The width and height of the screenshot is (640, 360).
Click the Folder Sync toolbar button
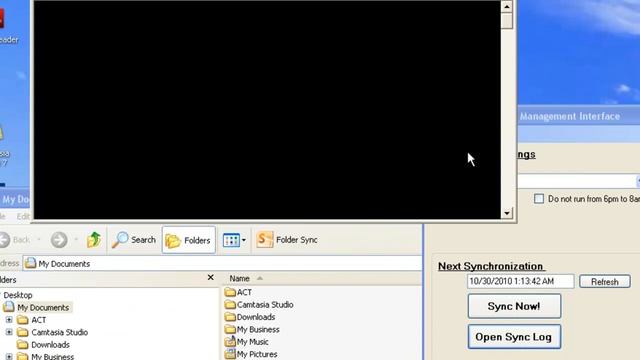point(287,240)
